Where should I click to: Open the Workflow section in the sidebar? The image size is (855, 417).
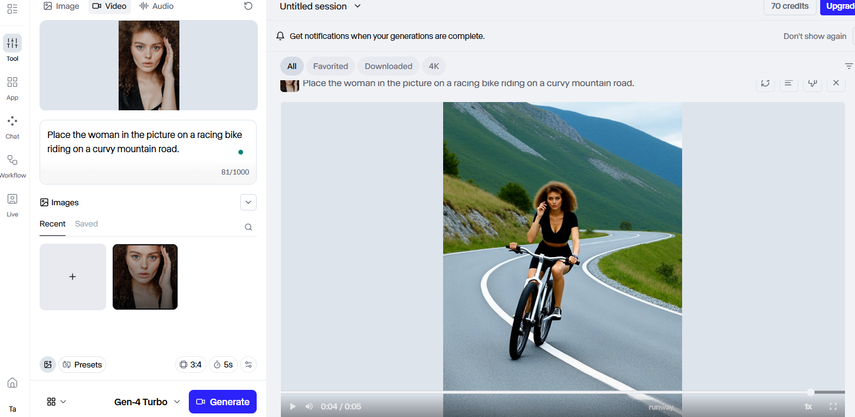pos(12,166)
